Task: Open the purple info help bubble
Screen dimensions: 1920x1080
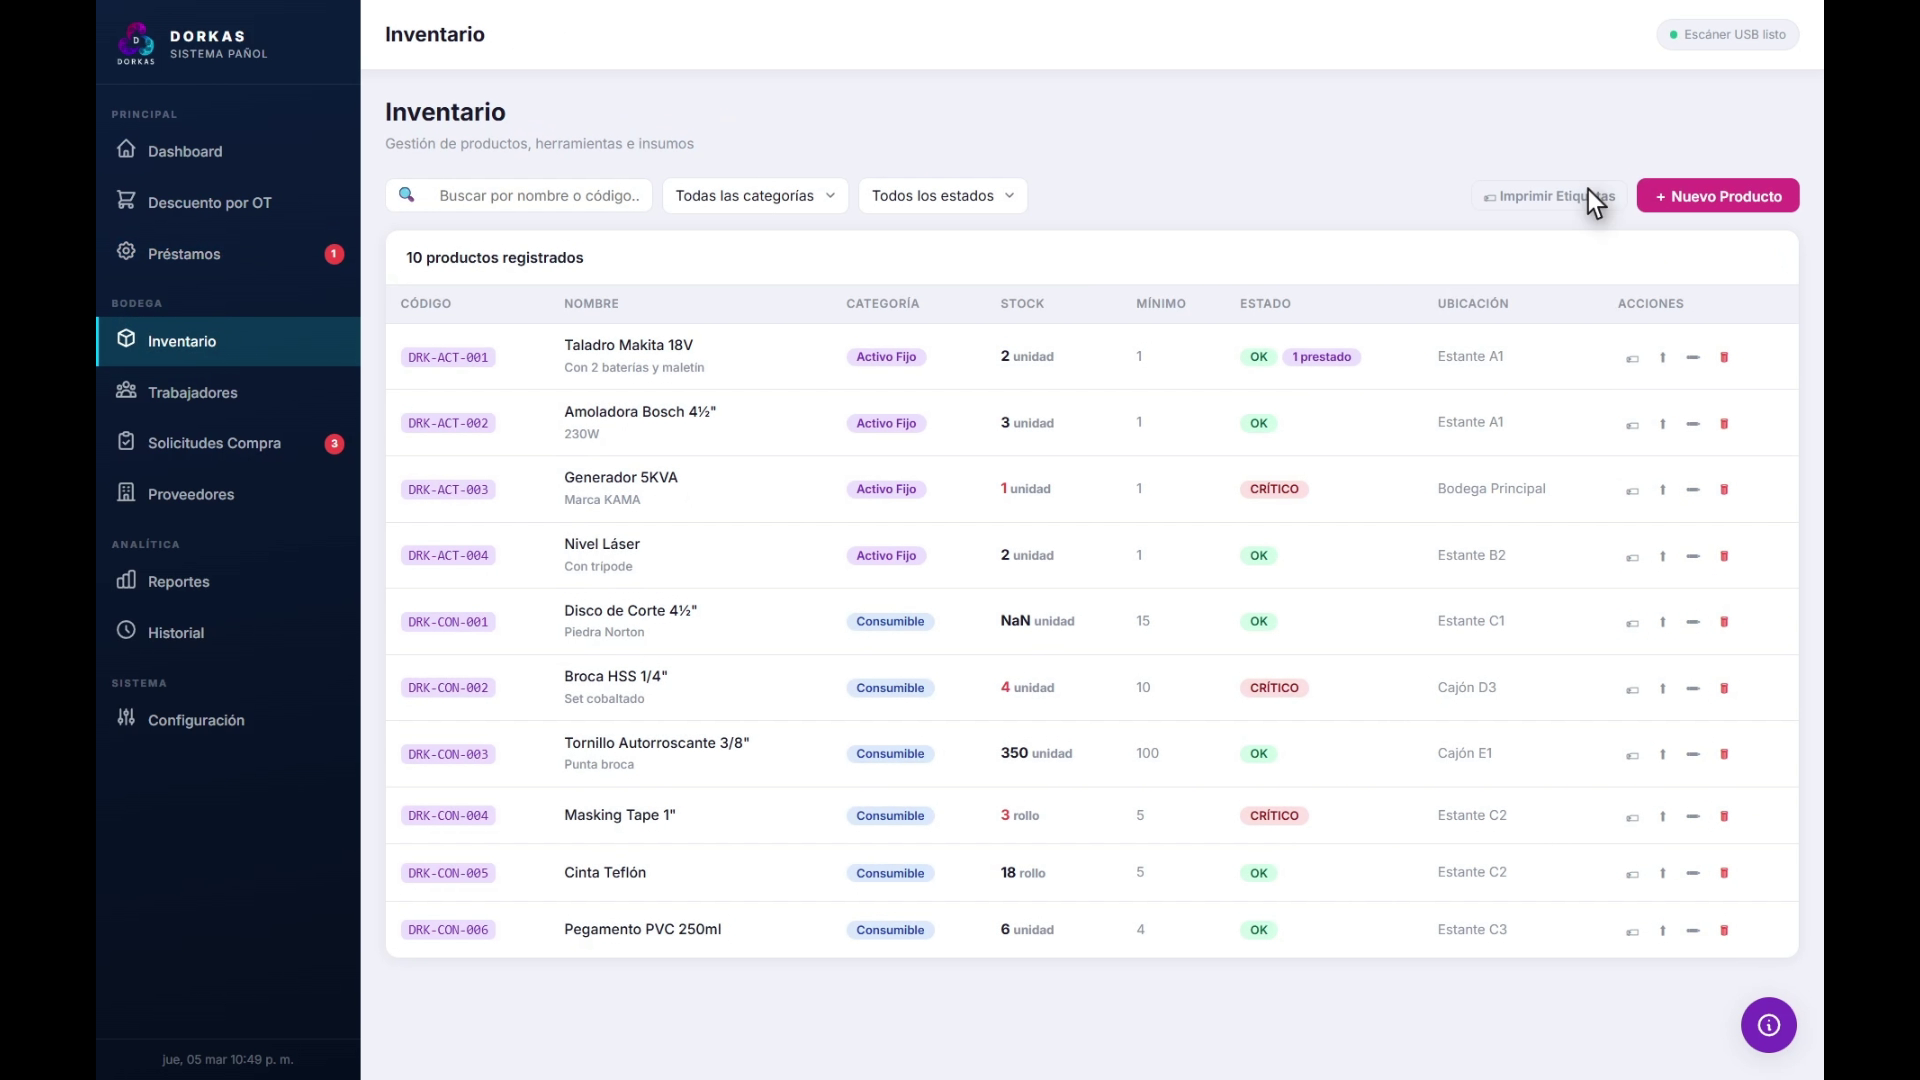Action: tap(1768, 1025)
